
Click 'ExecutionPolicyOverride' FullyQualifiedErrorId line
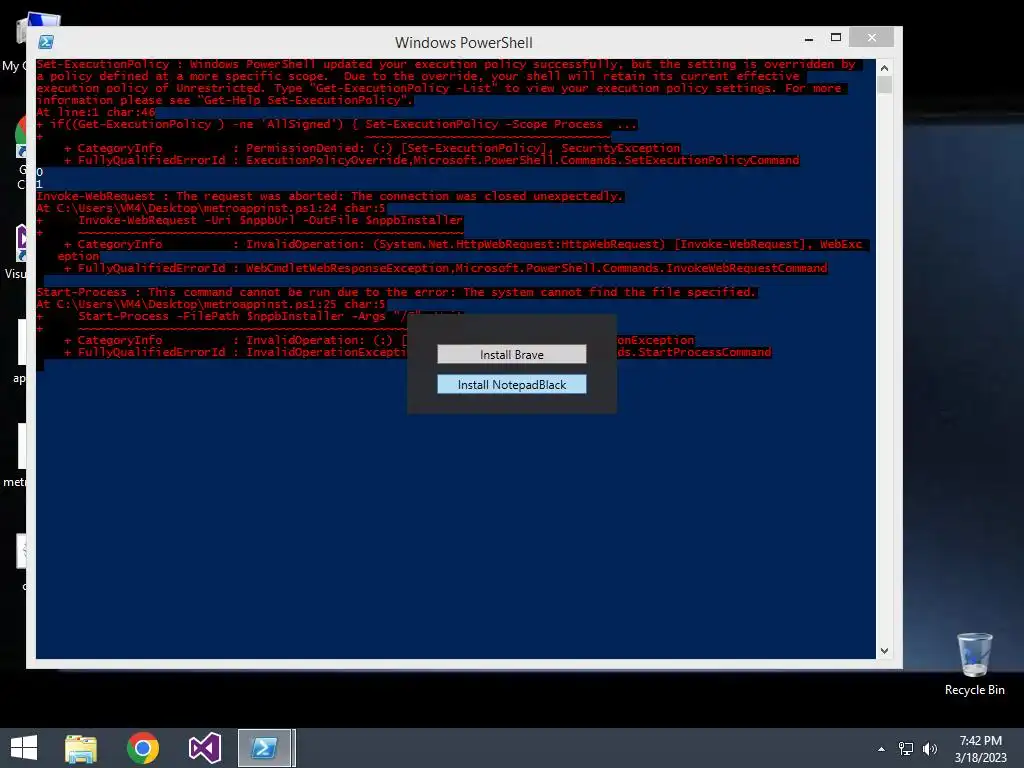pyautogui.click(x=432, y=160)
